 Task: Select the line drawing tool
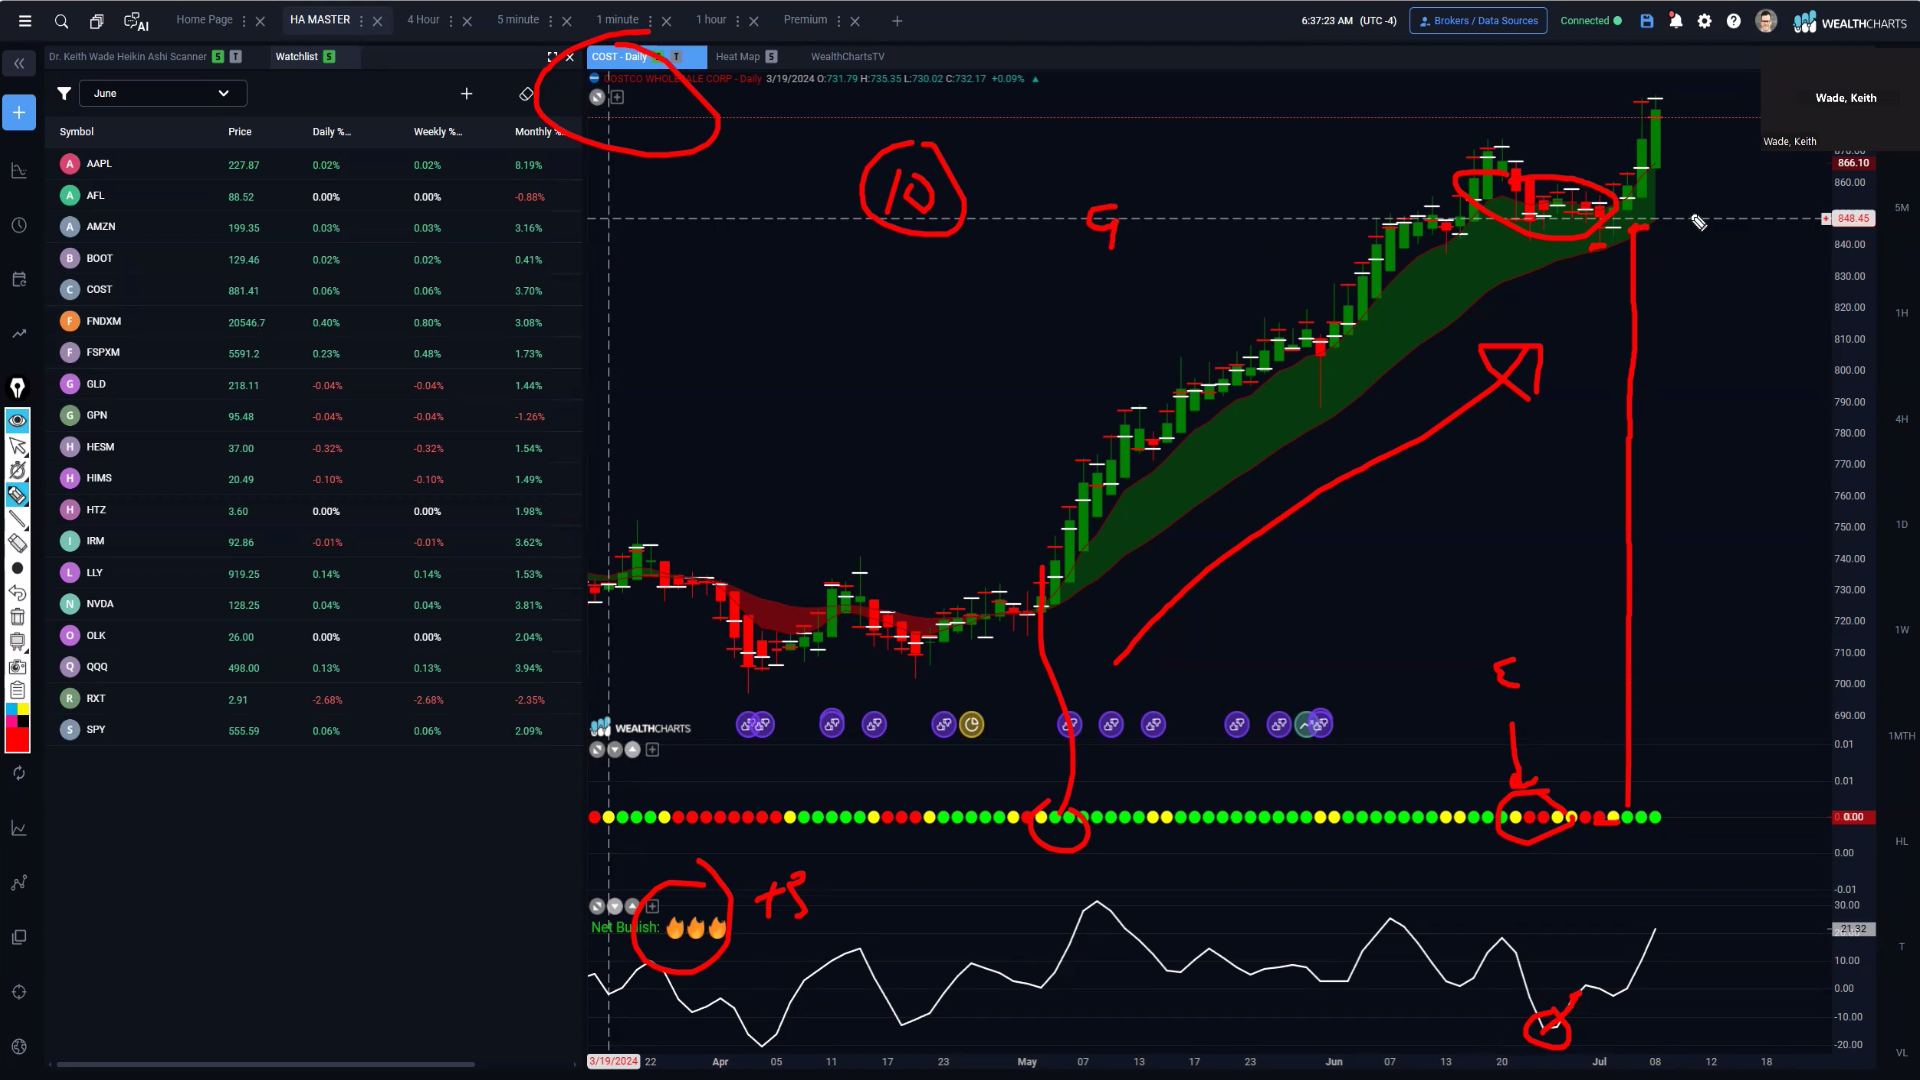pyautogui.click(x=17, y=519)
